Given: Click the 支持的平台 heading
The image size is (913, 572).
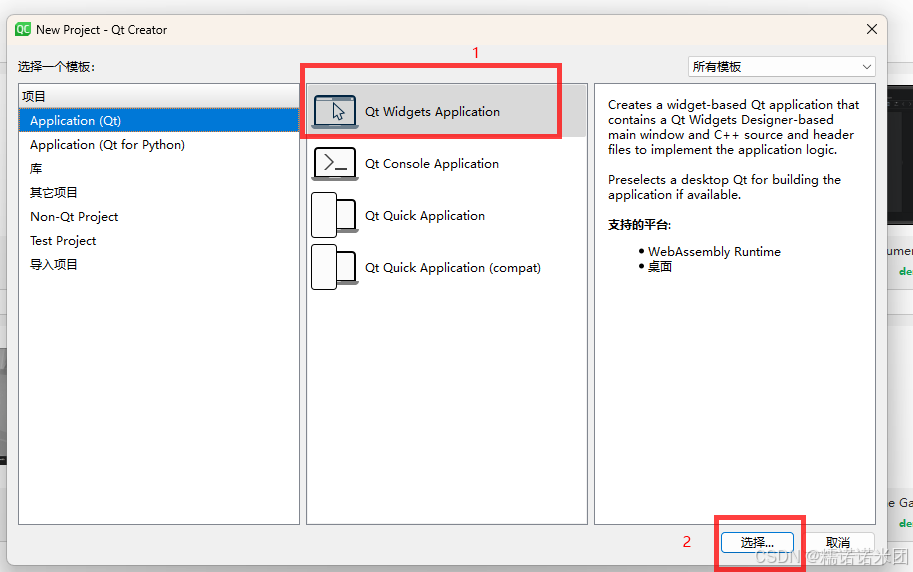Looking at the screenshot, I should 639,225.
